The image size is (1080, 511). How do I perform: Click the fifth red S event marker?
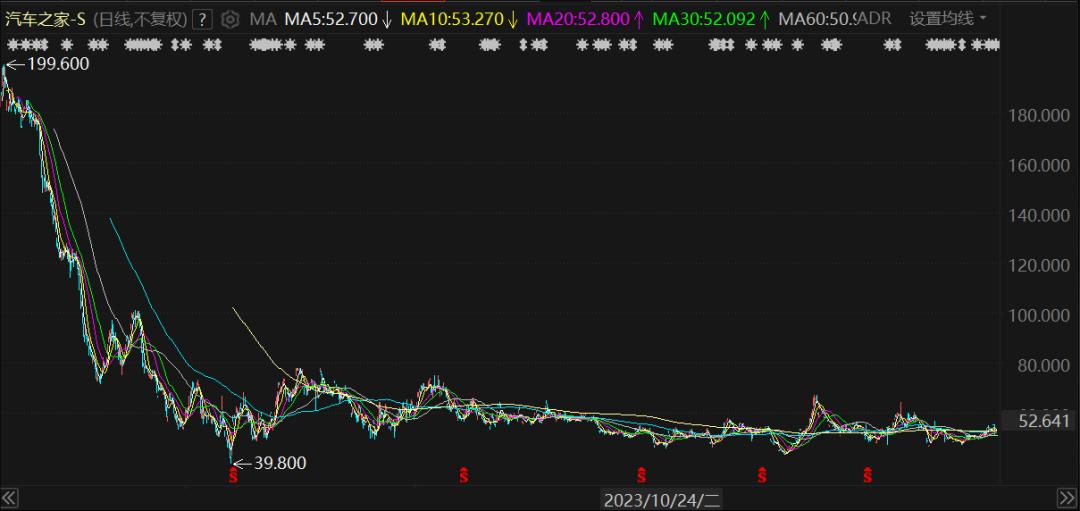pos(868,475)
